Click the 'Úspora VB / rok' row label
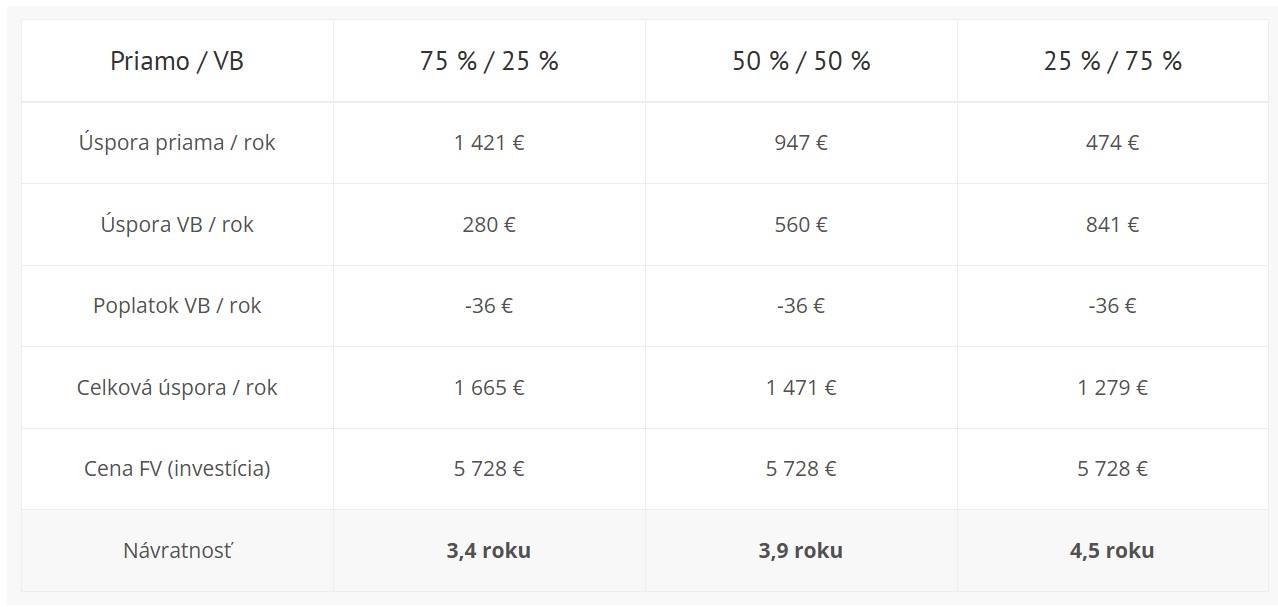 pyautogui.click(x=177, y=225)
